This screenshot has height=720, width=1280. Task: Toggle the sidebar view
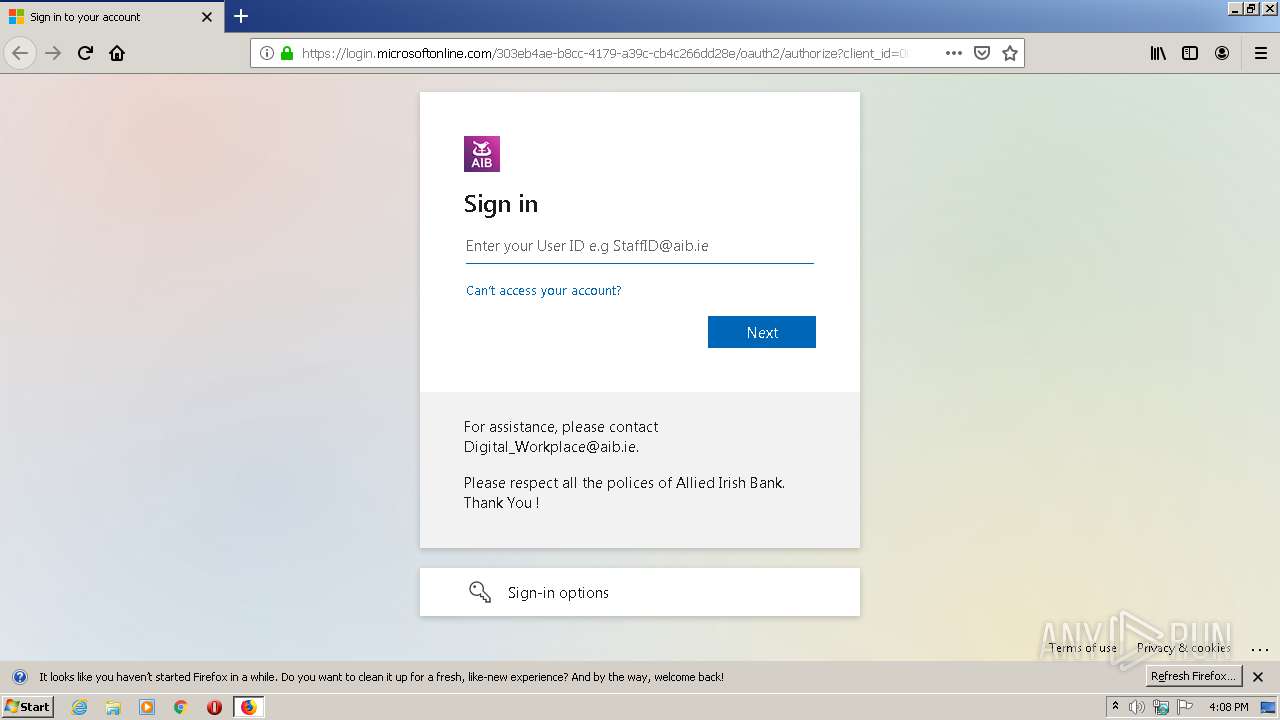coord(1190,53)
